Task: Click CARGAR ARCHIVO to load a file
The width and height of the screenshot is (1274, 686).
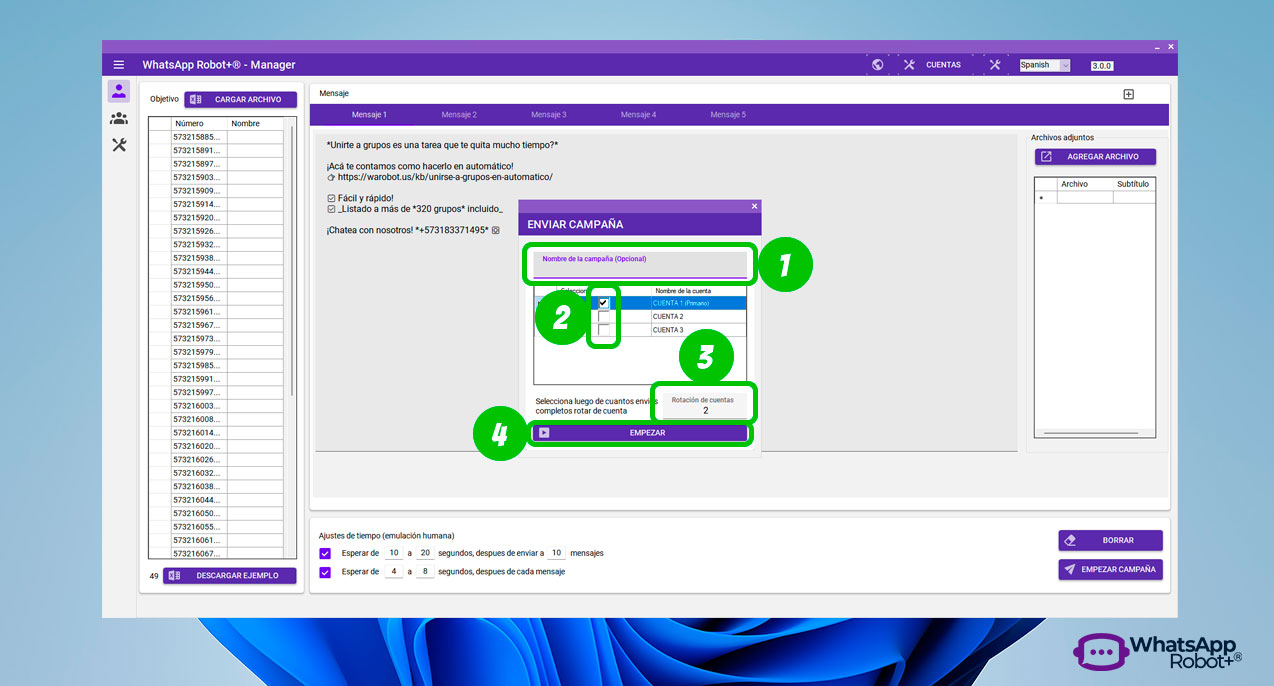Action: (240, 99)
